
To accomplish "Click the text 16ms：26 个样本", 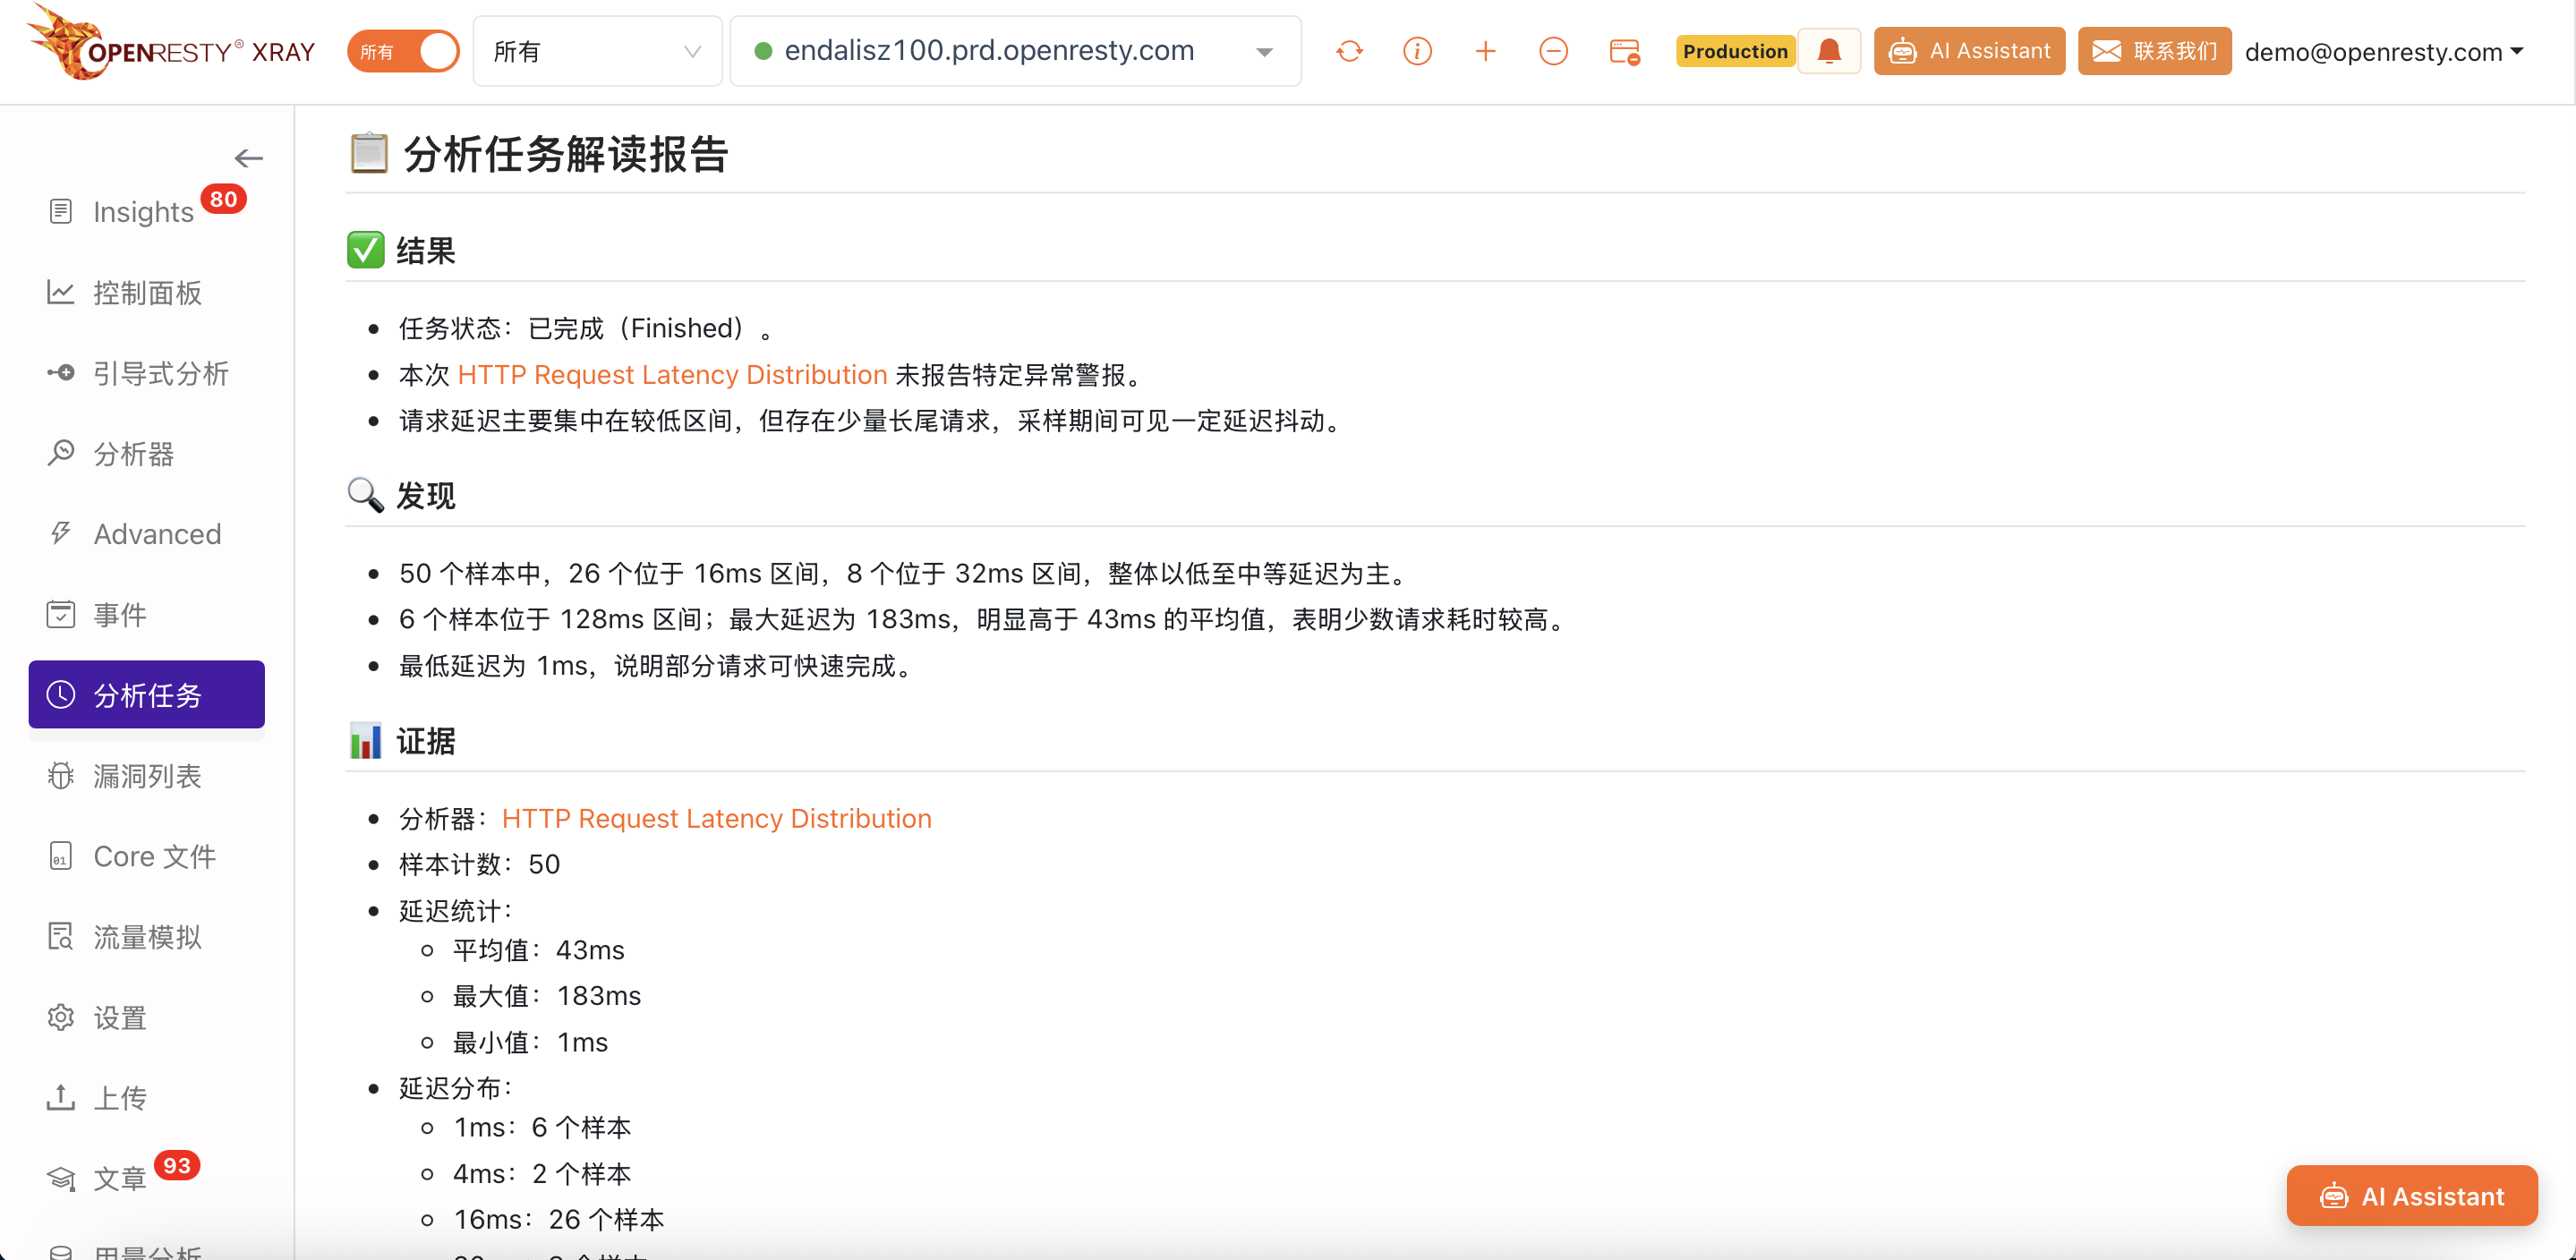I will [x=558, y=1220].
